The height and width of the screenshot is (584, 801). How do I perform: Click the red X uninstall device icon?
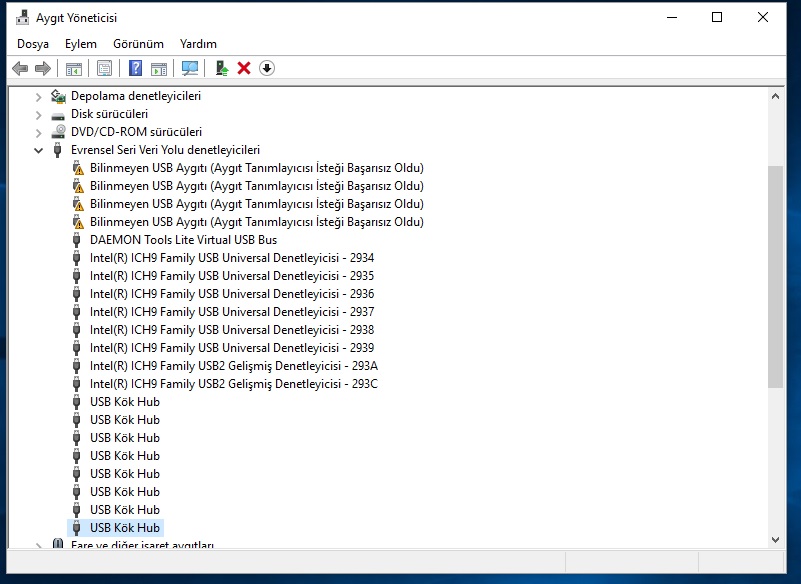[x=244, y=68]
